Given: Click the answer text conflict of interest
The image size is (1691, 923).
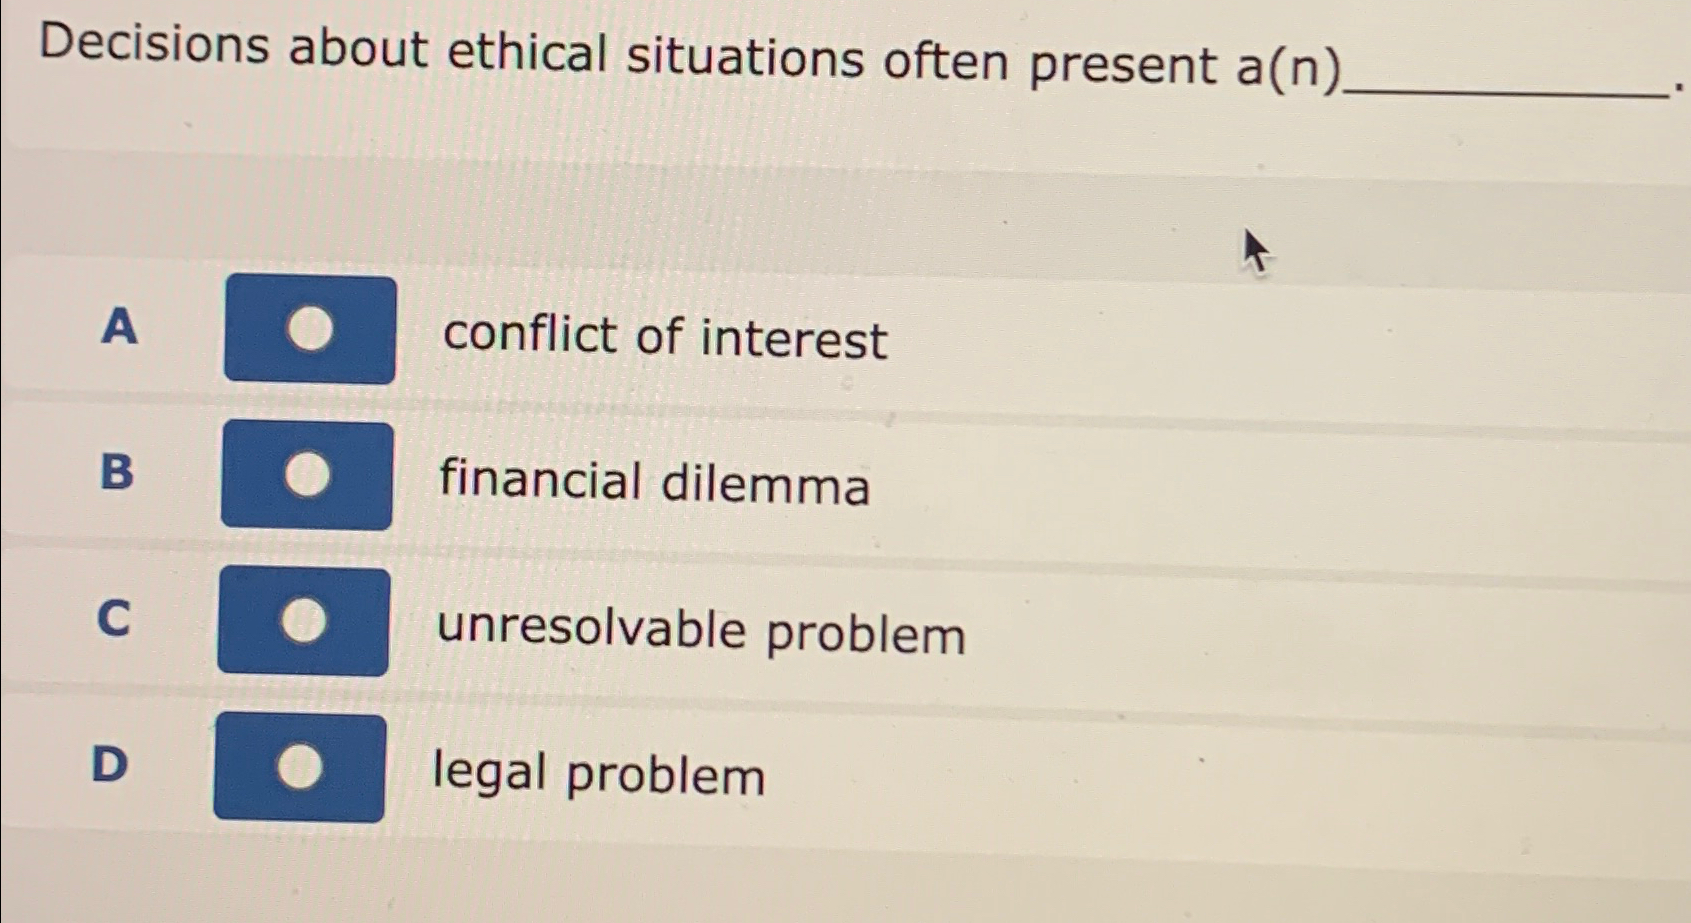Looking at the screenshot, I should (x=663, y=339).
